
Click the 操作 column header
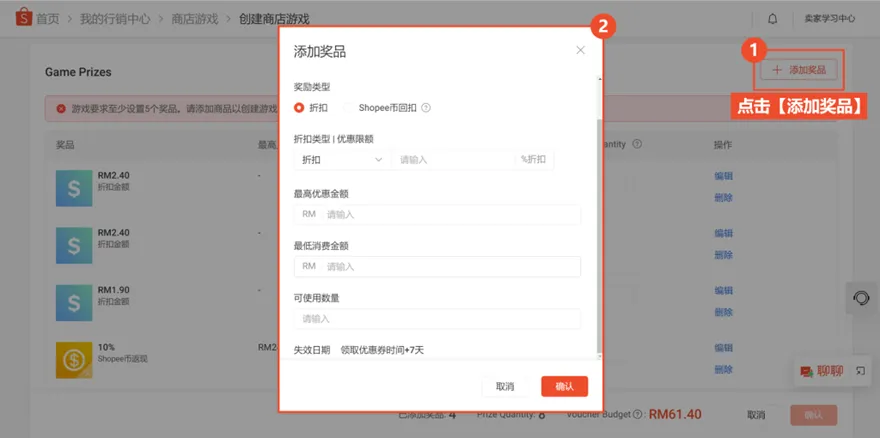tap(723, 145)
